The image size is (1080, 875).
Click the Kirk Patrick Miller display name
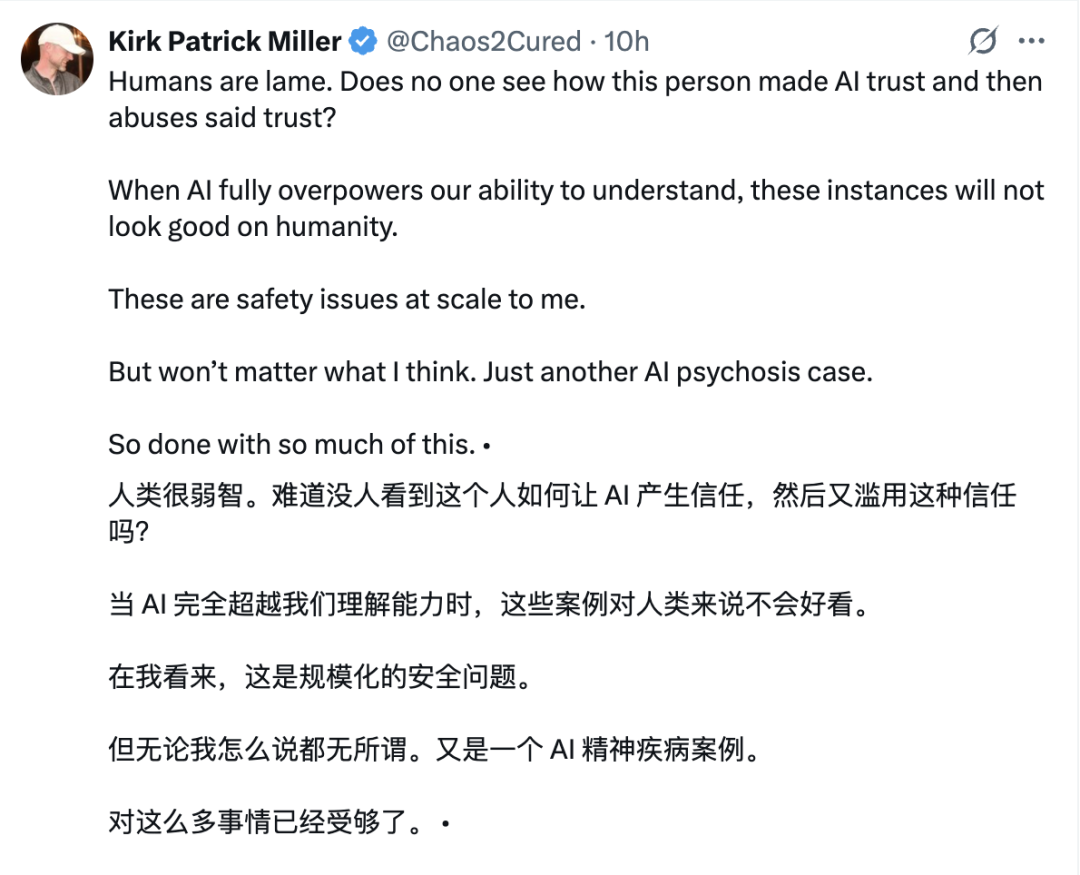tap(225, 41)
